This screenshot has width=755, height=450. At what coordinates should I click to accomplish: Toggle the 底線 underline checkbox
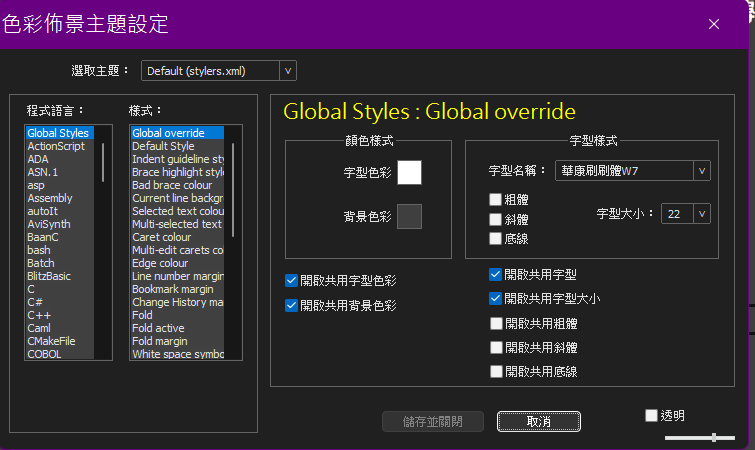[x=495, y=238]
